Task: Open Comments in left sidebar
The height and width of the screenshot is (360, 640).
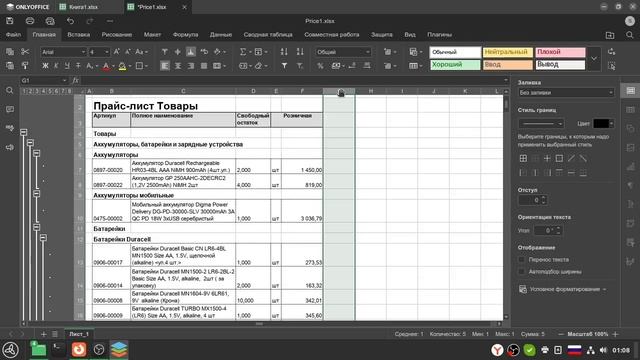Action: [10, 109]
